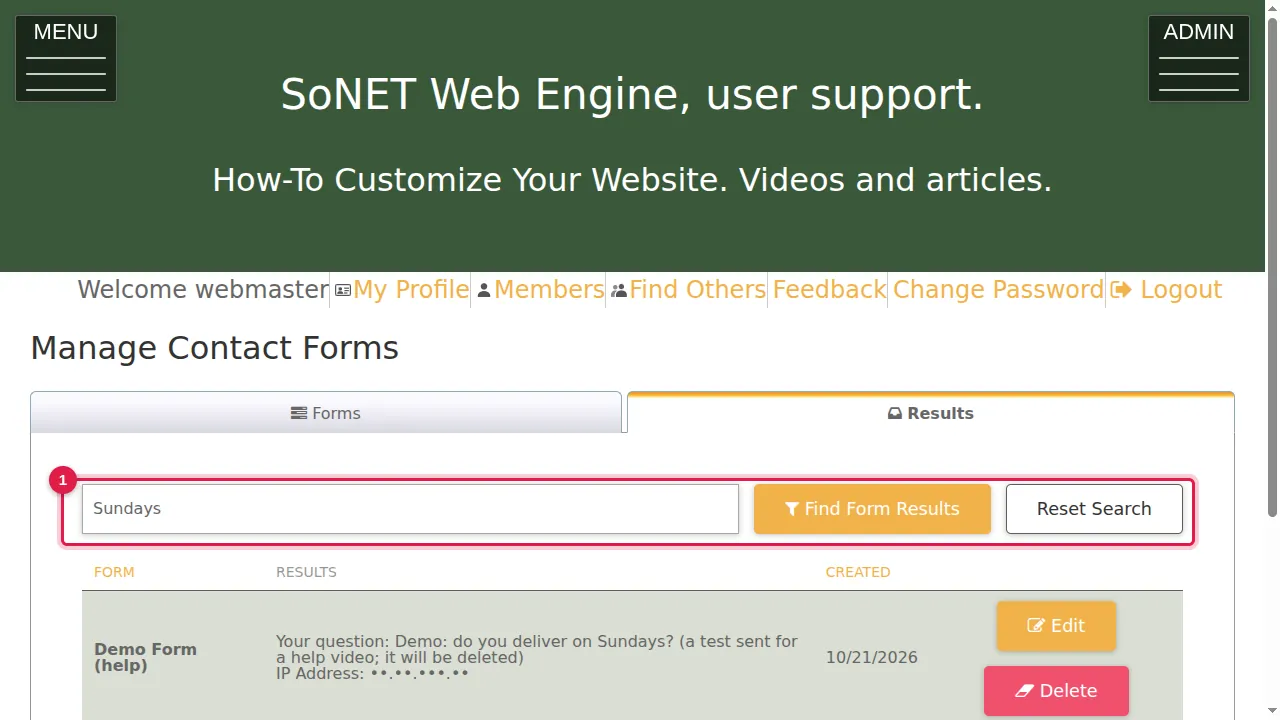Delete the Demo Form result
Image resolution: width=1280 pixels, height=720 pixels.
(x=1056, y=691)
